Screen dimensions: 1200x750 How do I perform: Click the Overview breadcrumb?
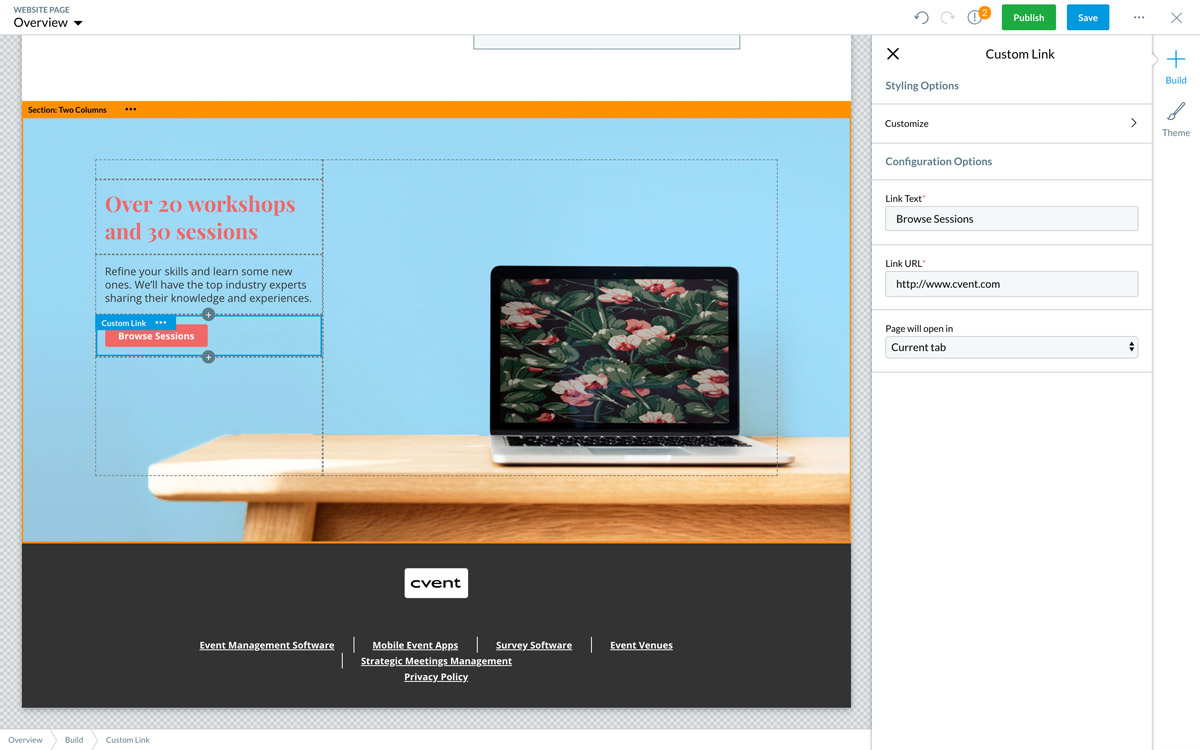point(26,740)
